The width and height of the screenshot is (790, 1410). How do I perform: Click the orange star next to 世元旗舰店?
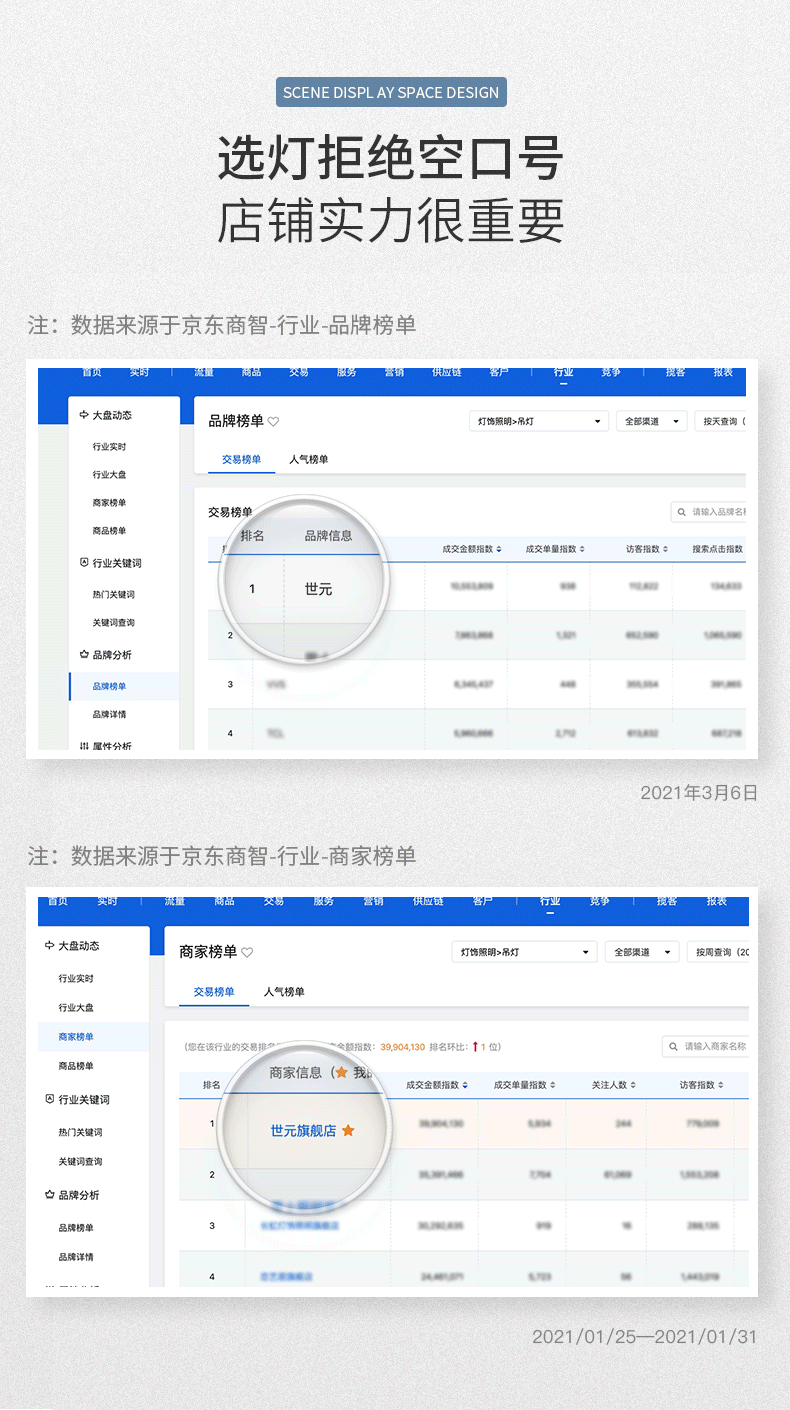point(348,1131)
